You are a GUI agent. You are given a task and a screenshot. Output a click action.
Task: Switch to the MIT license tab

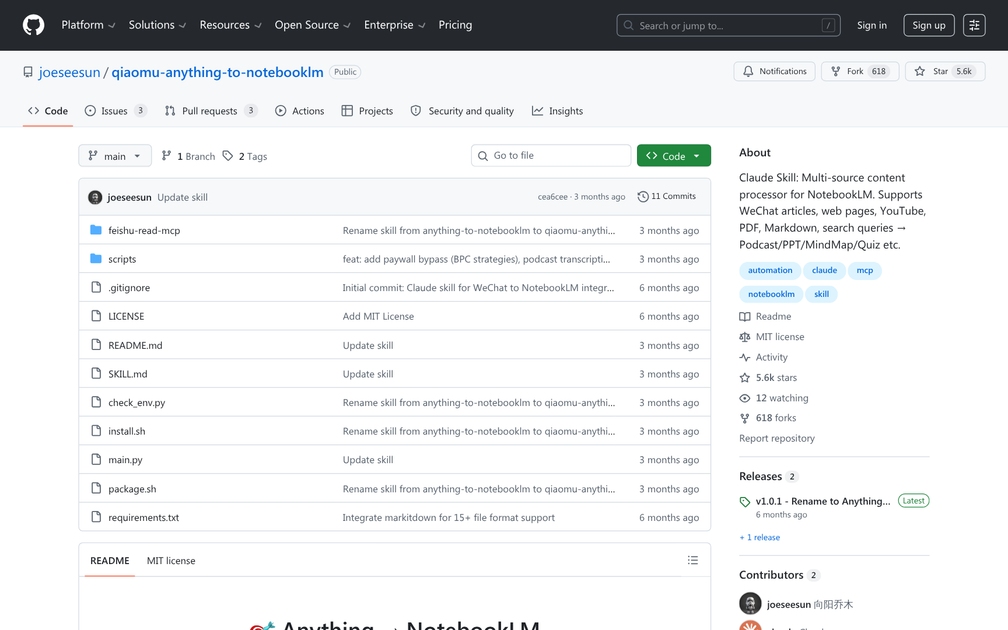pyautogui.click(x=171, y=561)
